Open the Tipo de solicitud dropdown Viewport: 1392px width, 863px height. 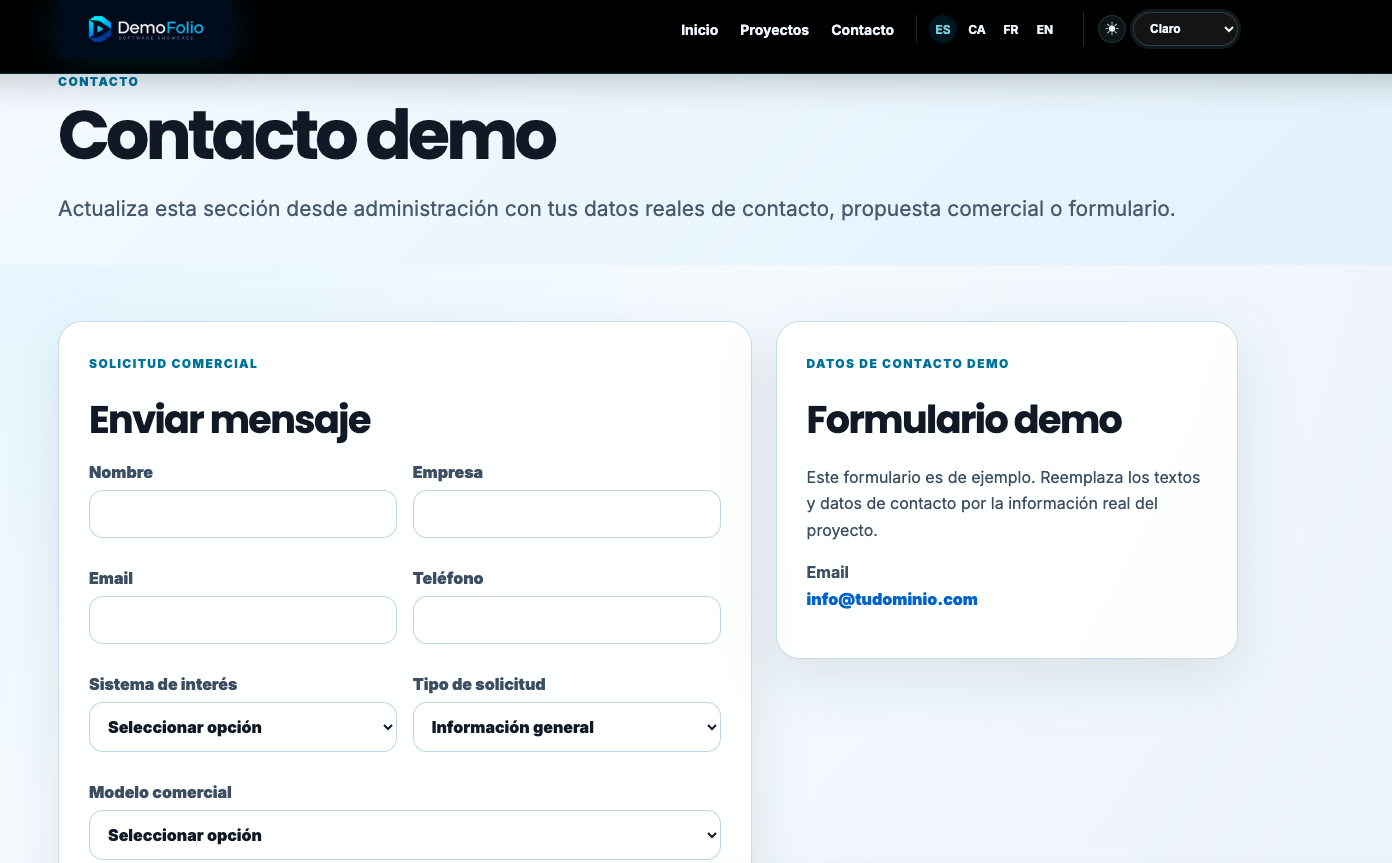pyautogui.click(x=567, y=727)
